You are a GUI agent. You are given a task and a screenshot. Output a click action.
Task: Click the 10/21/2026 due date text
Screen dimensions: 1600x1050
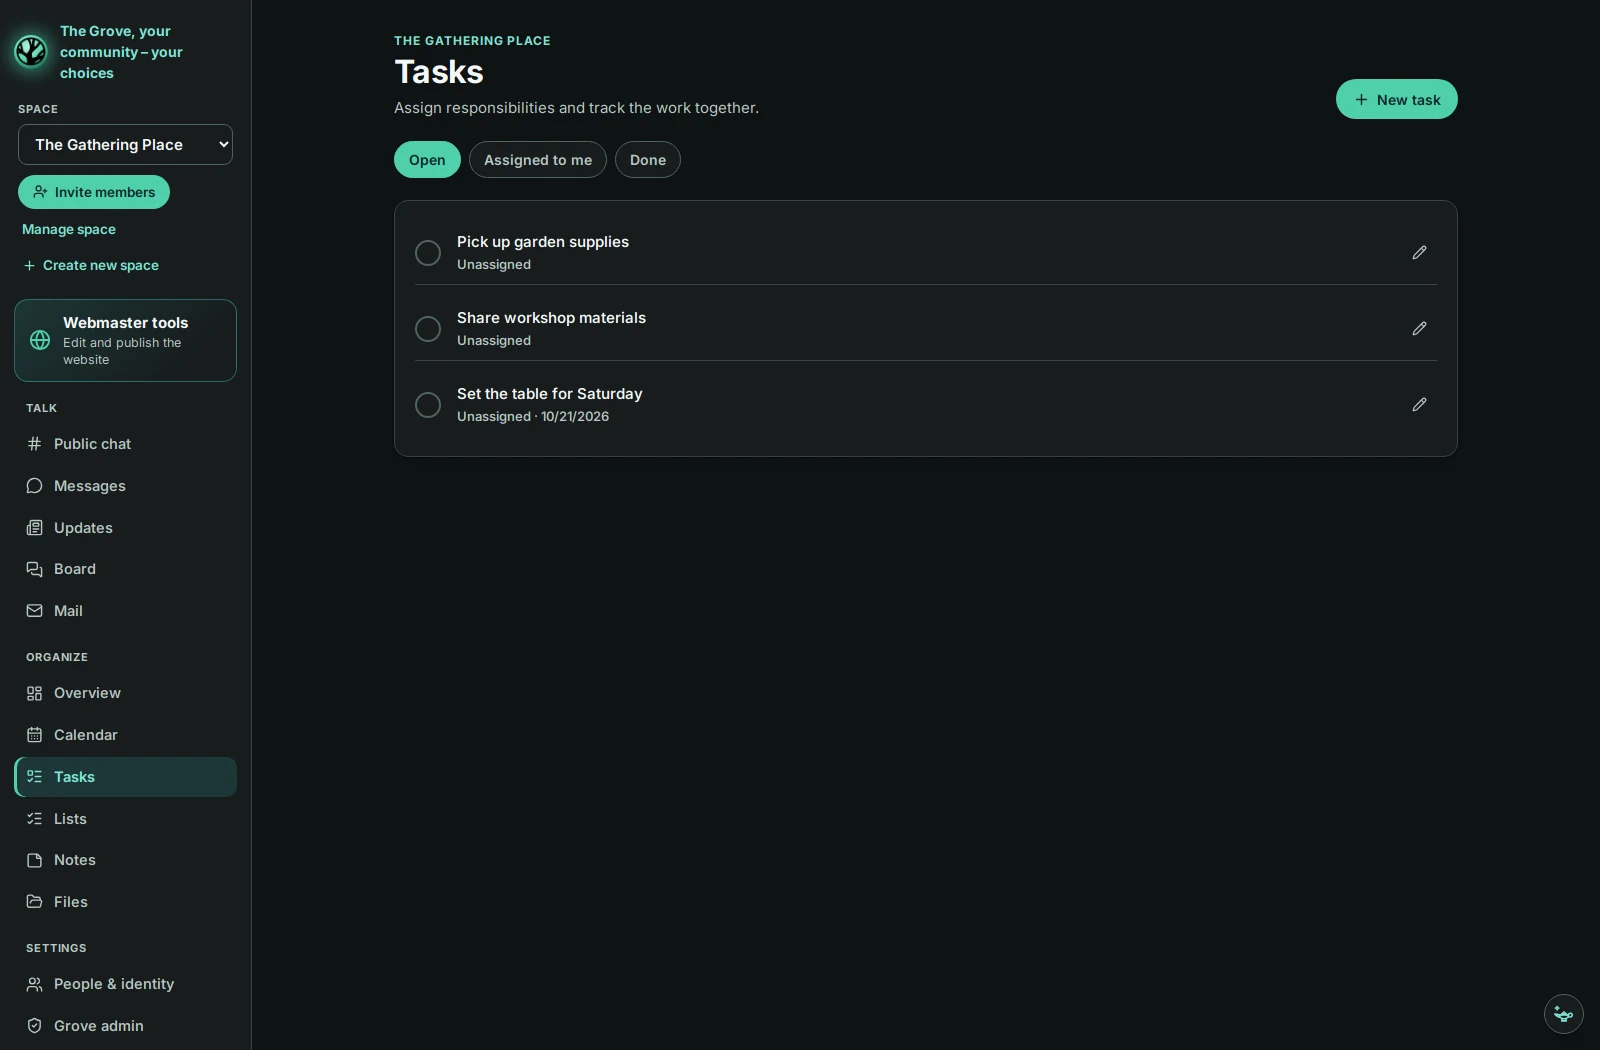click(x=575, y=417)
